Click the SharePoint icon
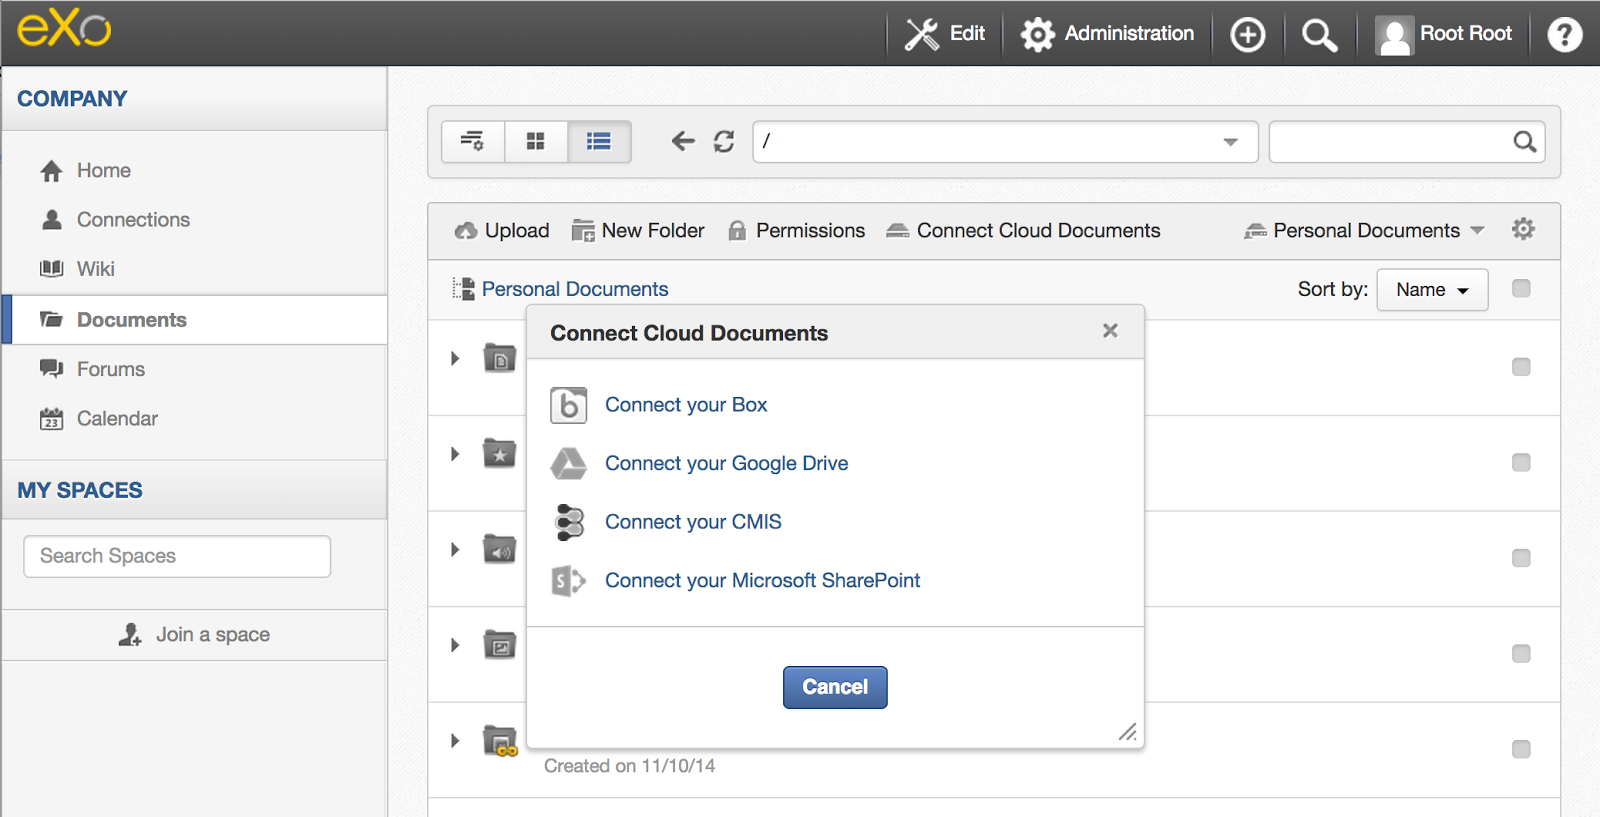 coord(568,581)
